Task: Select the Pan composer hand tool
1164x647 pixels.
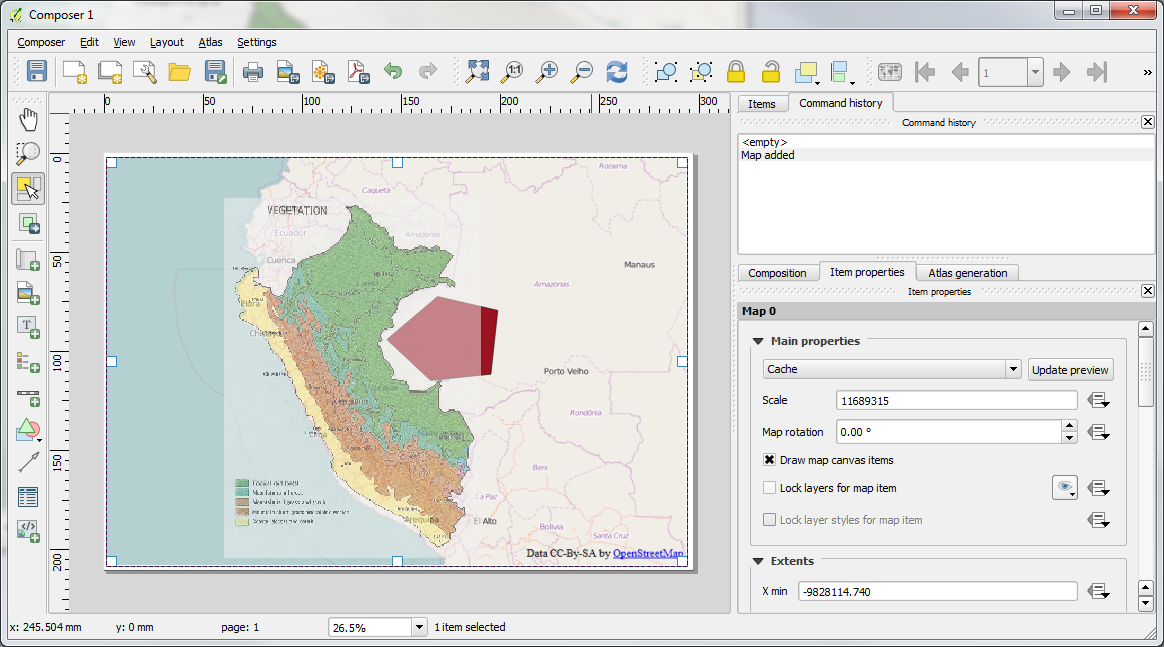Action: point(28,120)
